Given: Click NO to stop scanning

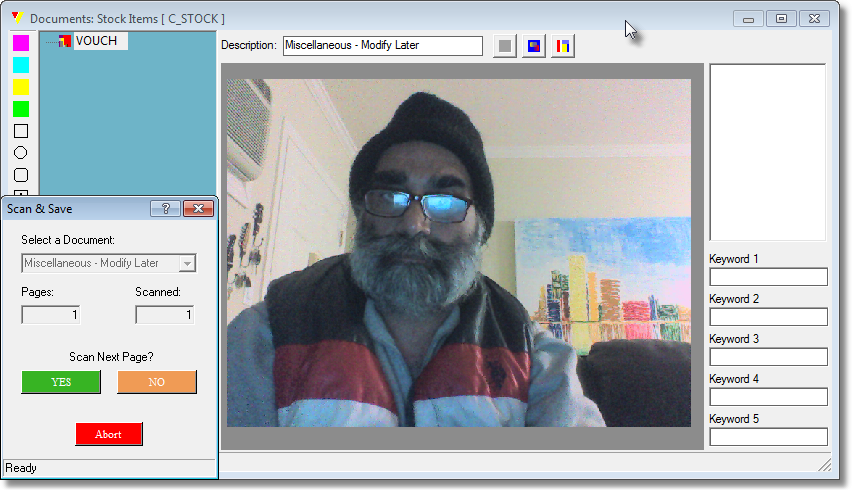Looking at the screenshot, I should [x=157, y=382].
